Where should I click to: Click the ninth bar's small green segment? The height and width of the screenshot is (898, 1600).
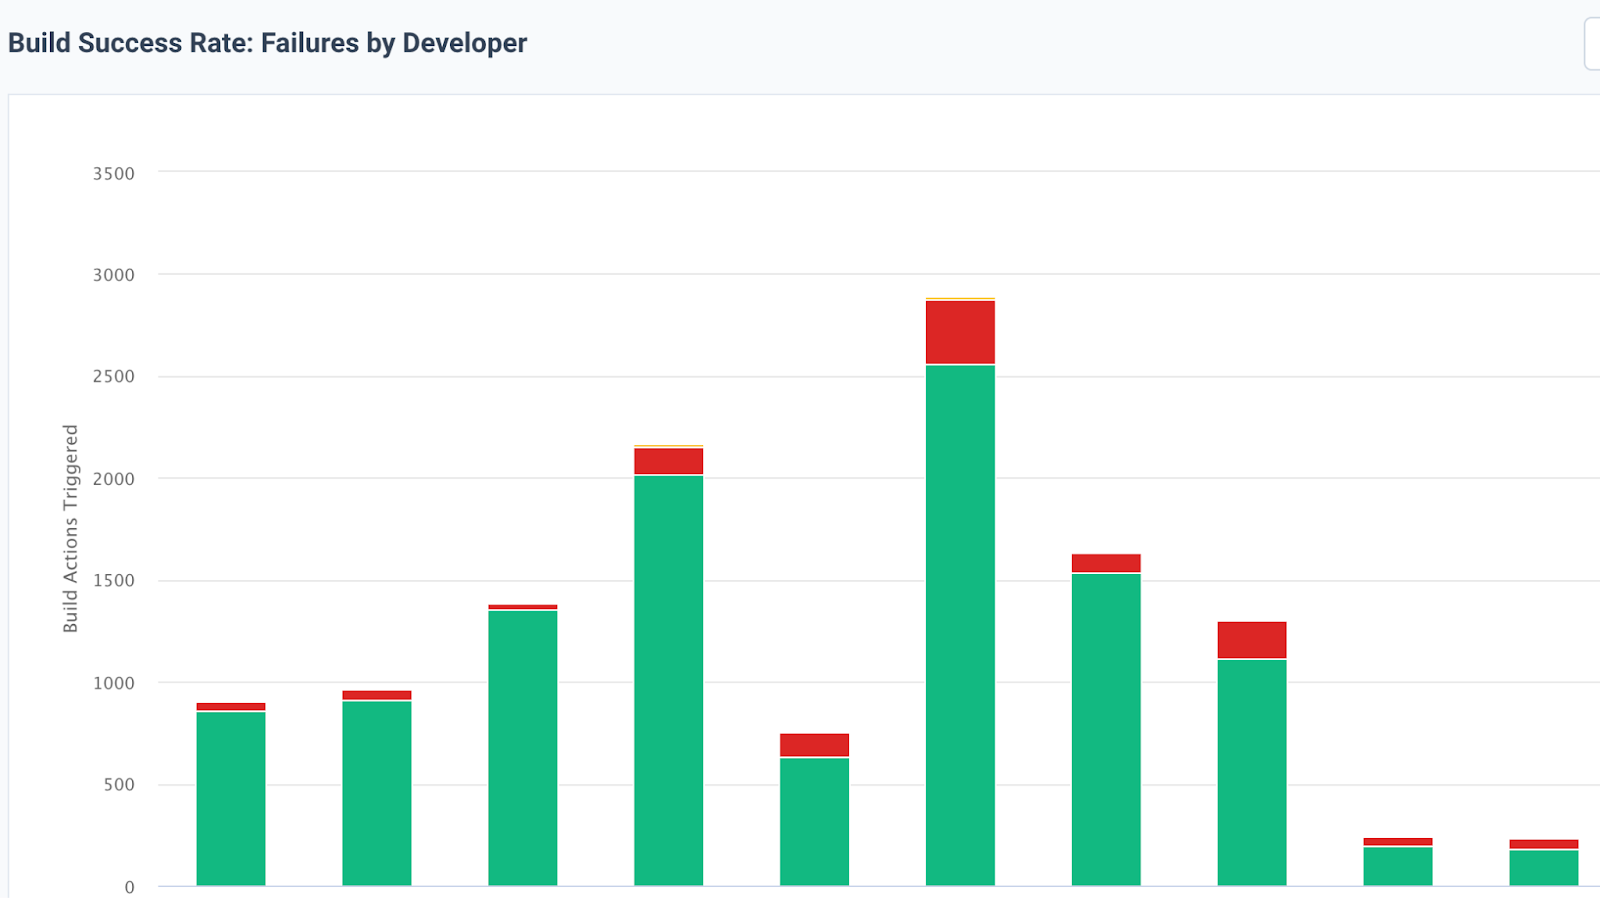pos(1398,866)
